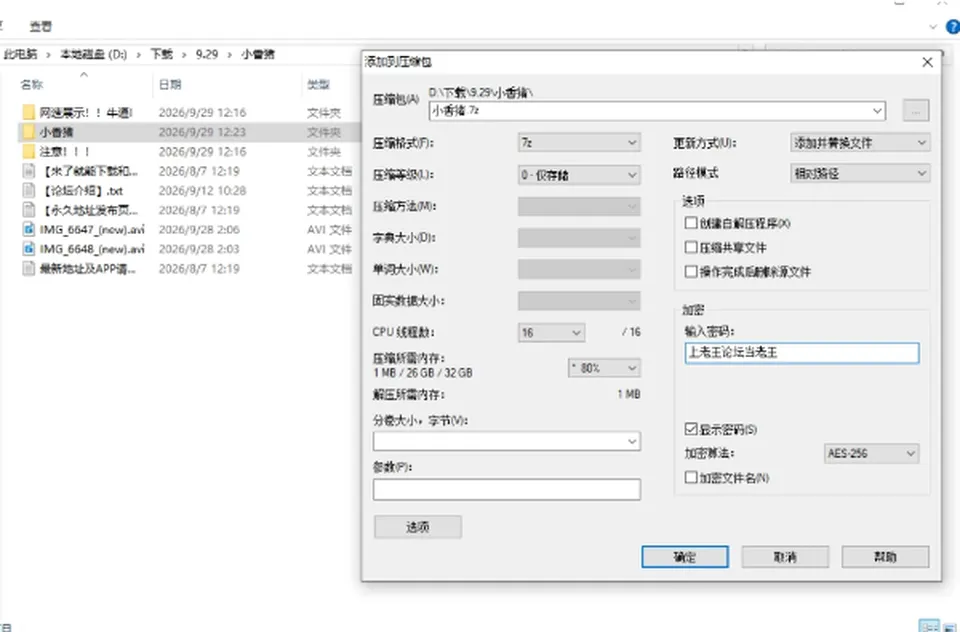Viewport: 960px width, 632px height.
Task: Open the 压缩等级 dropdown
Action: (579, 175)
